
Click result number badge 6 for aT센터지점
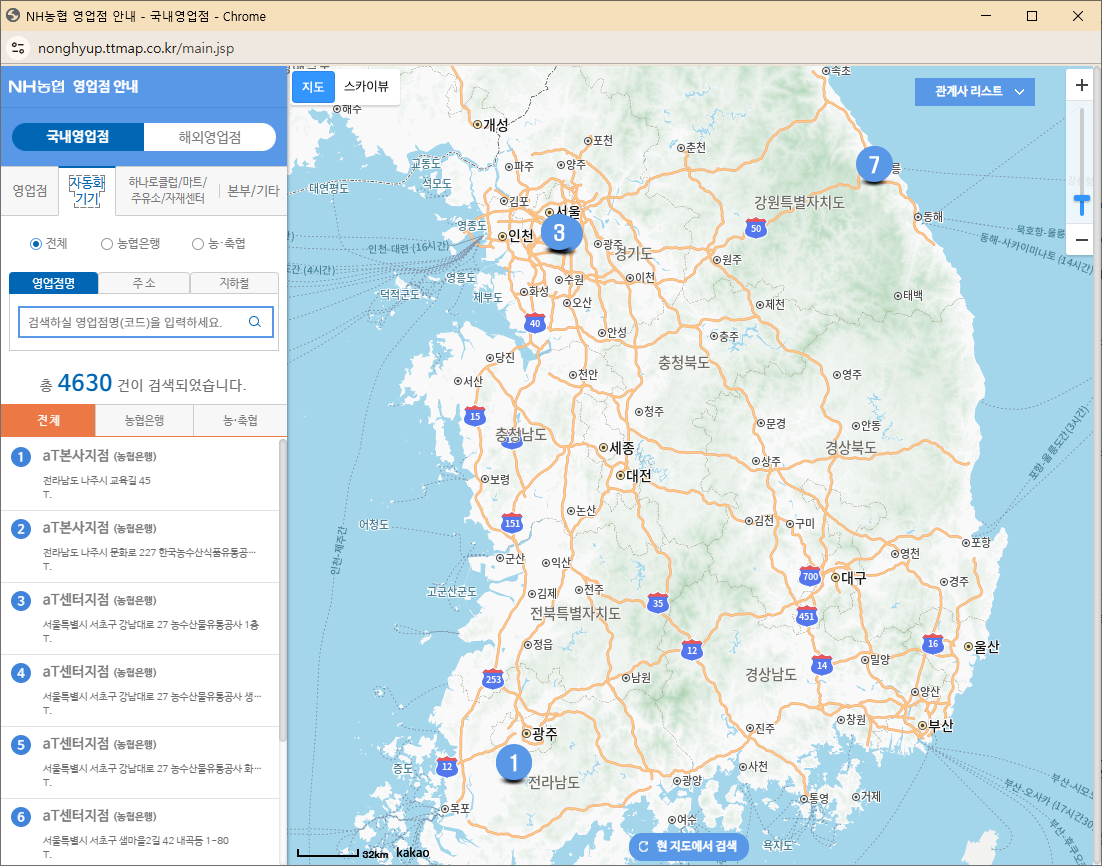tap(20, 817)
